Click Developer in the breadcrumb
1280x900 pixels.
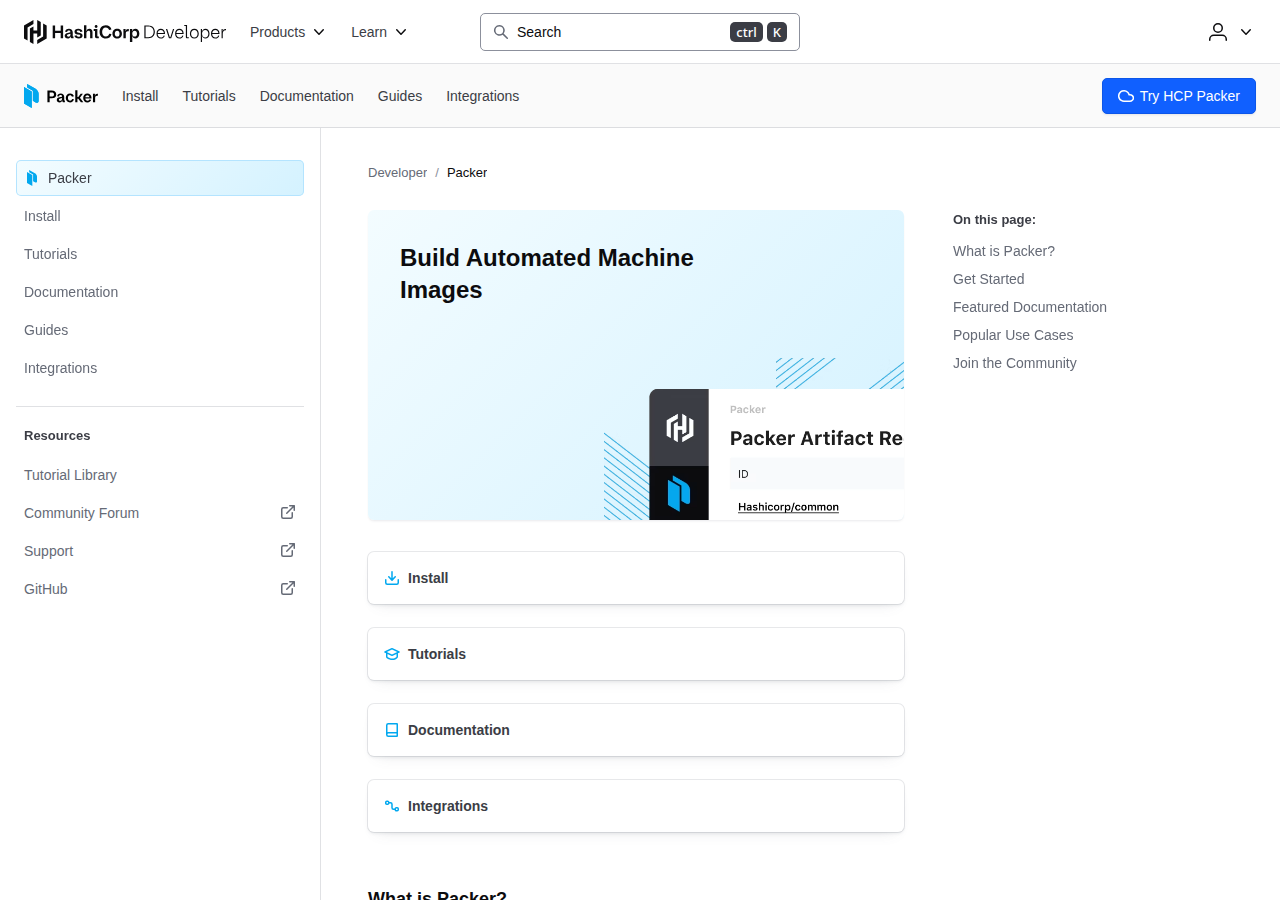[x=397, y=173]
